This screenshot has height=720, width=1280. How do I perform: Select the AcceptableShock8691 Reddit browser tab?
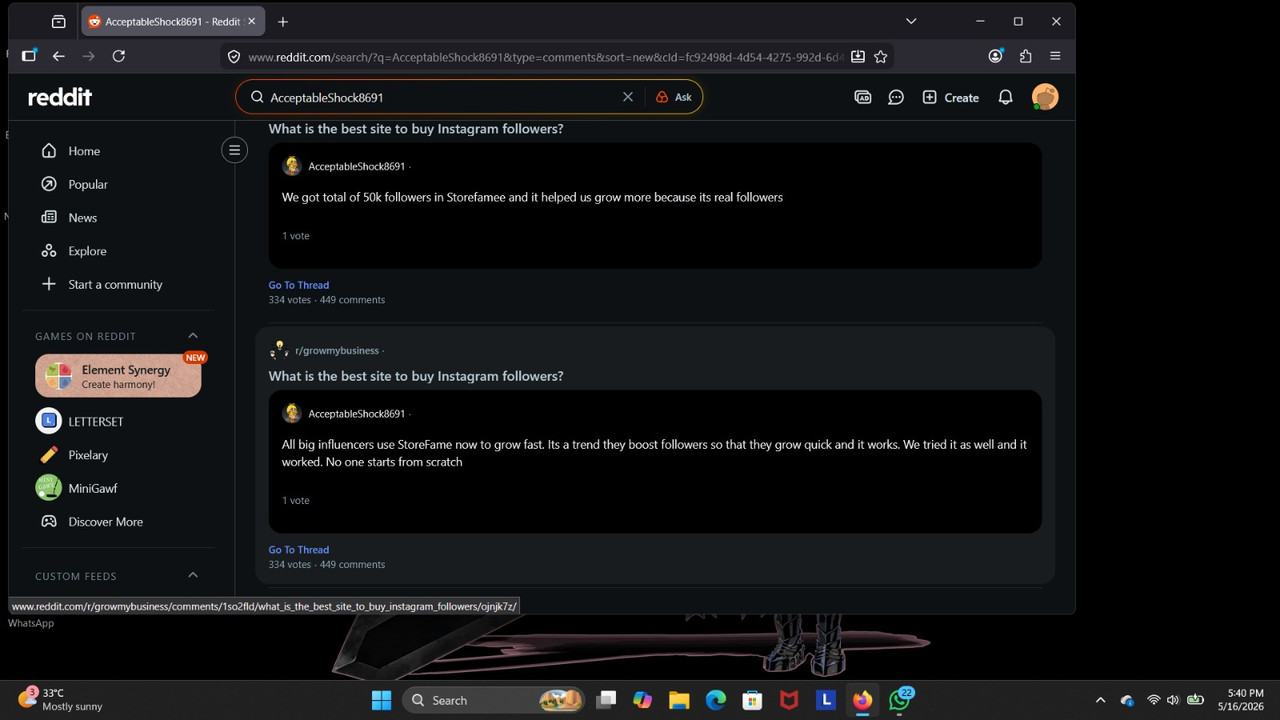click(173, 21)
